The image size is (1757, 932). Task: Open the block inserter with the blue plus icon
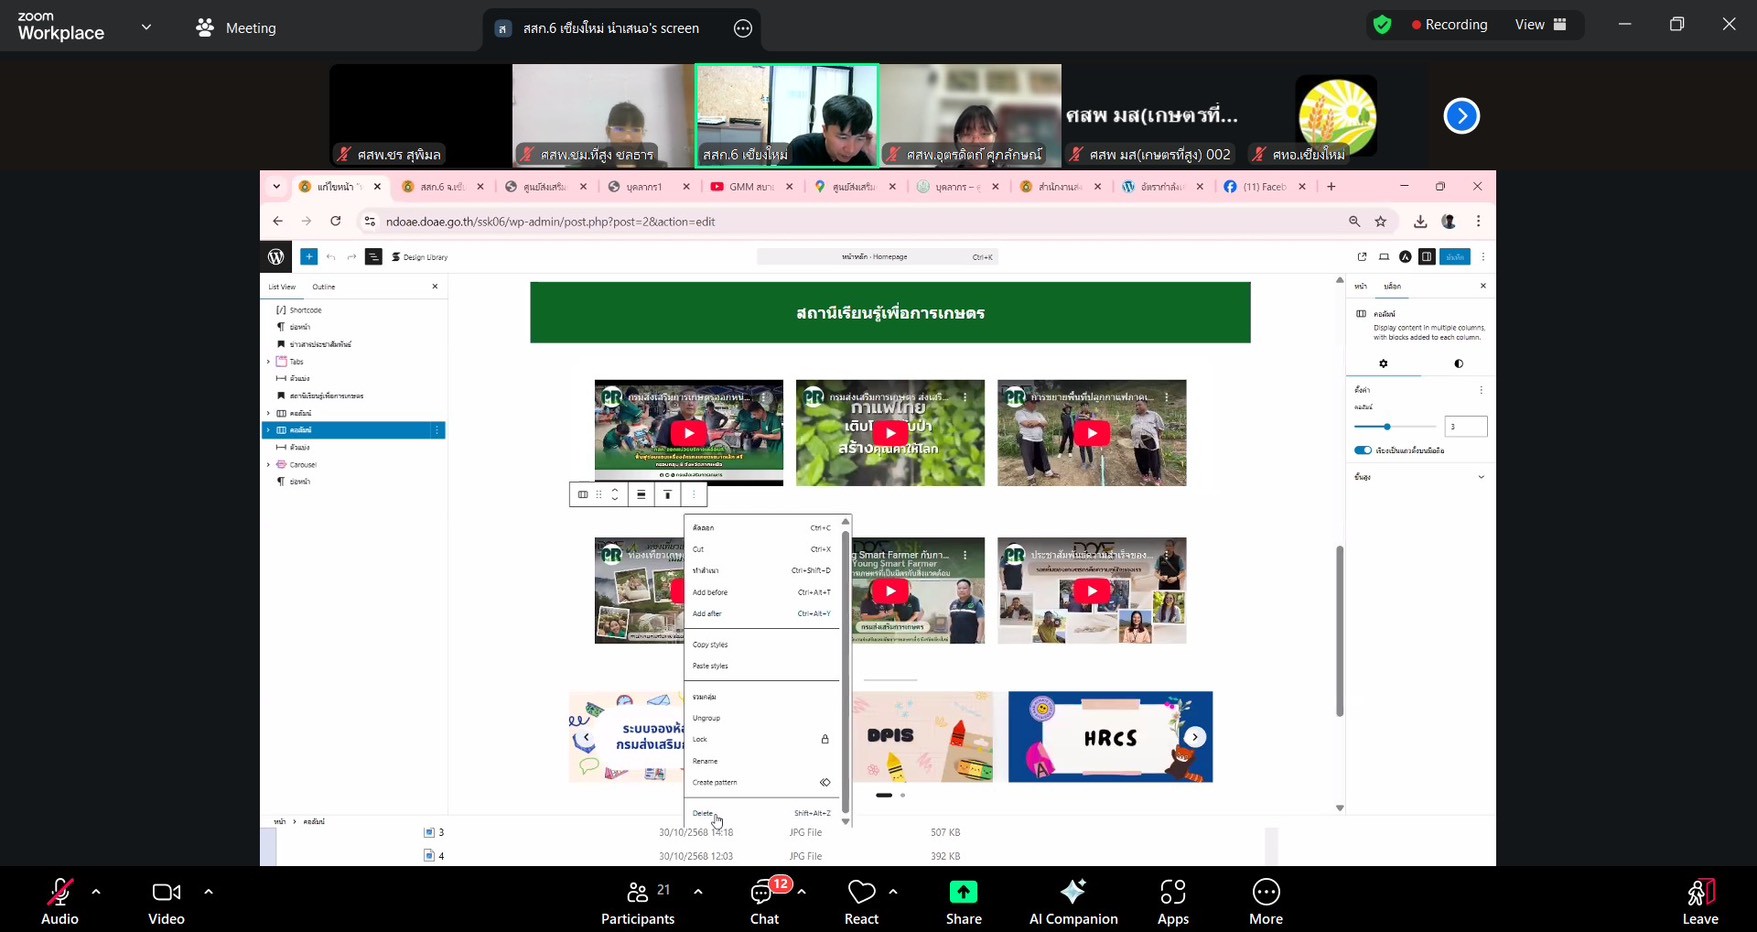click(x=309, y=257)
